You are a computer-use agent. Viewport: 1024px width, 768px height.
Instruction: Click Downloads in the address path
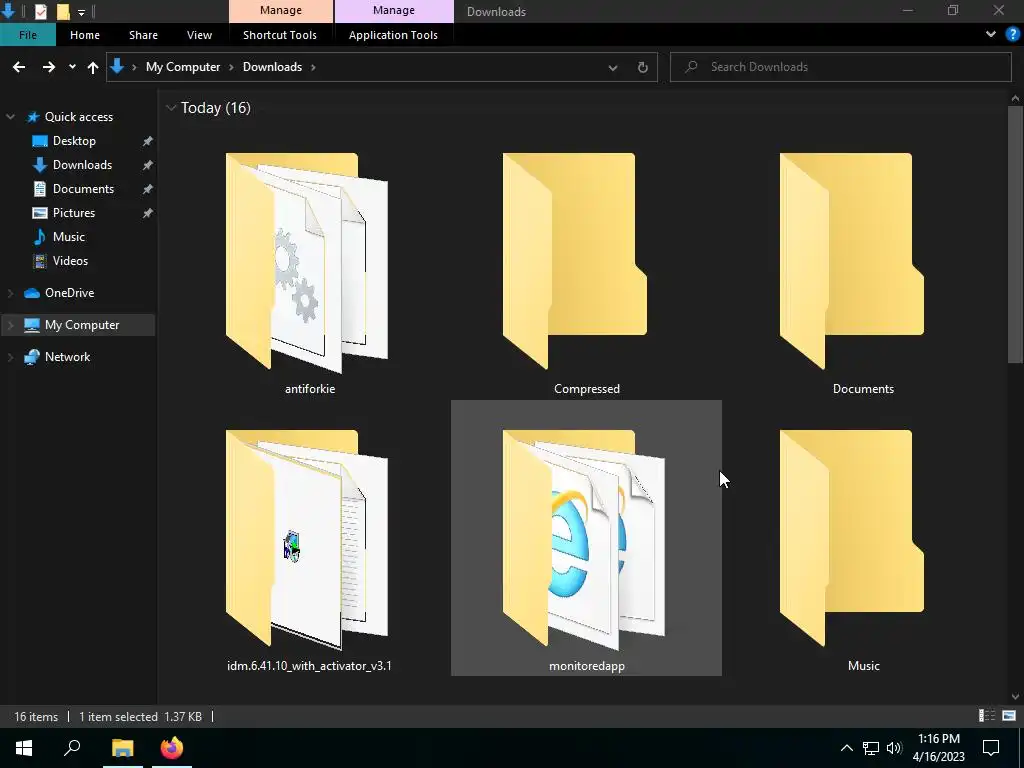272,67
